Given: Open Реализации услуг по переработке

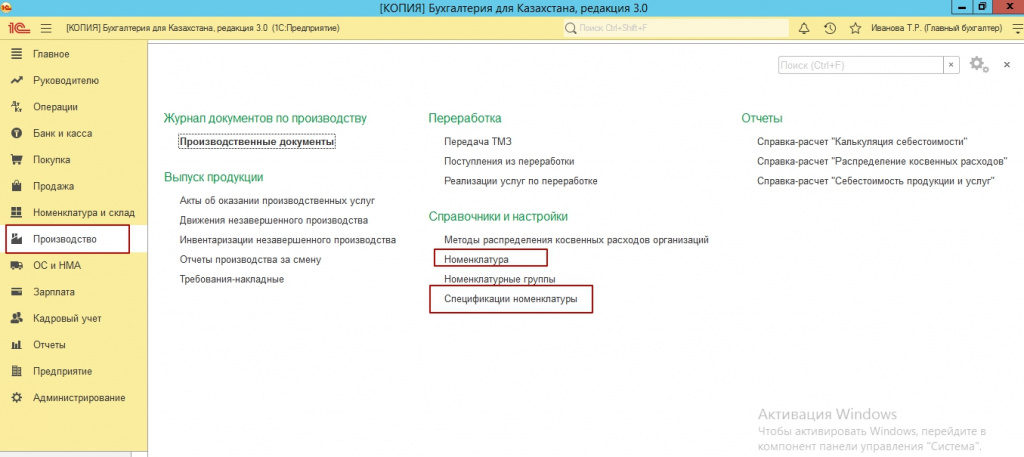Looking at the screenshot, I should click(x=520, y=181).
